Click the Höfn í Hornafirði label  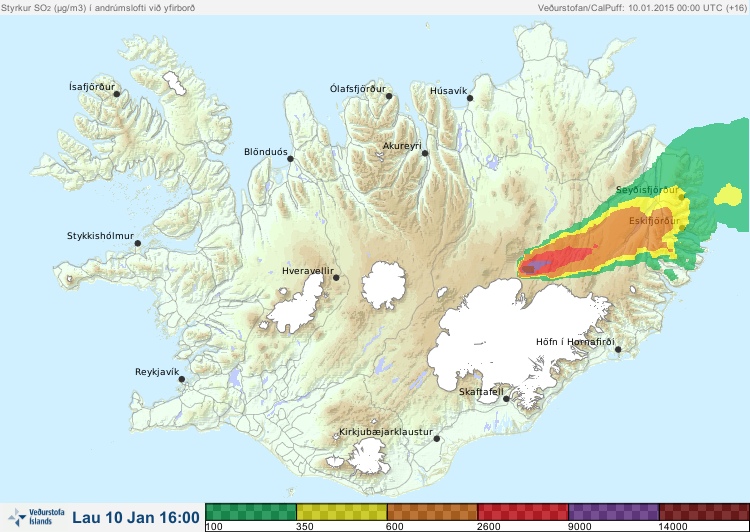[x=575, y=342]
